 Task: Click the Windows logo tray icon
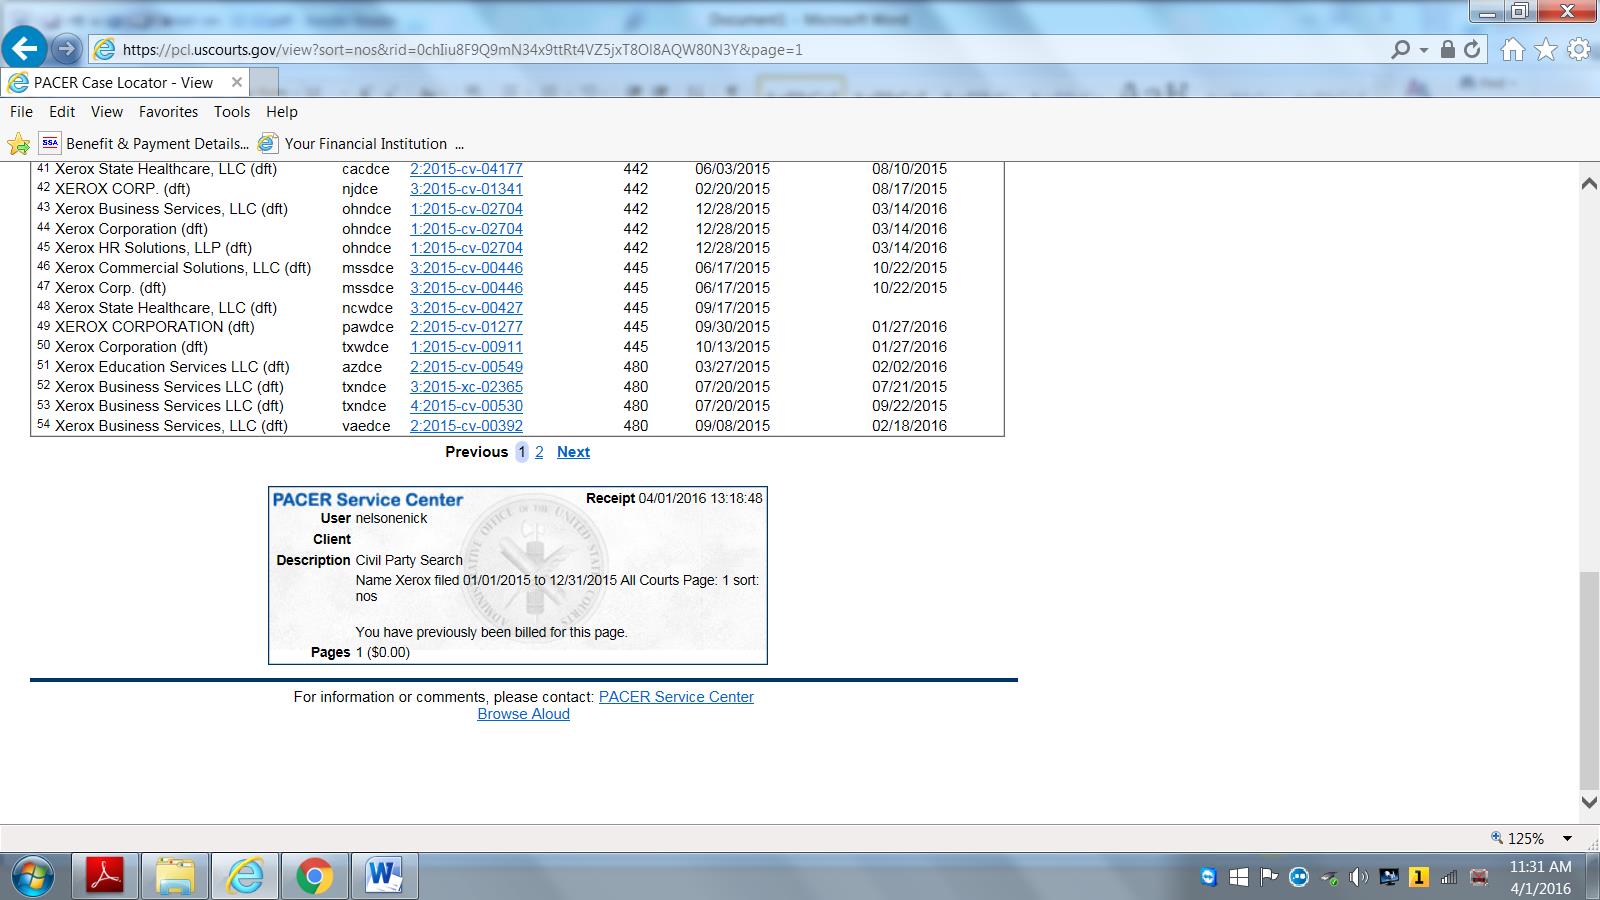click(1238, 877)
